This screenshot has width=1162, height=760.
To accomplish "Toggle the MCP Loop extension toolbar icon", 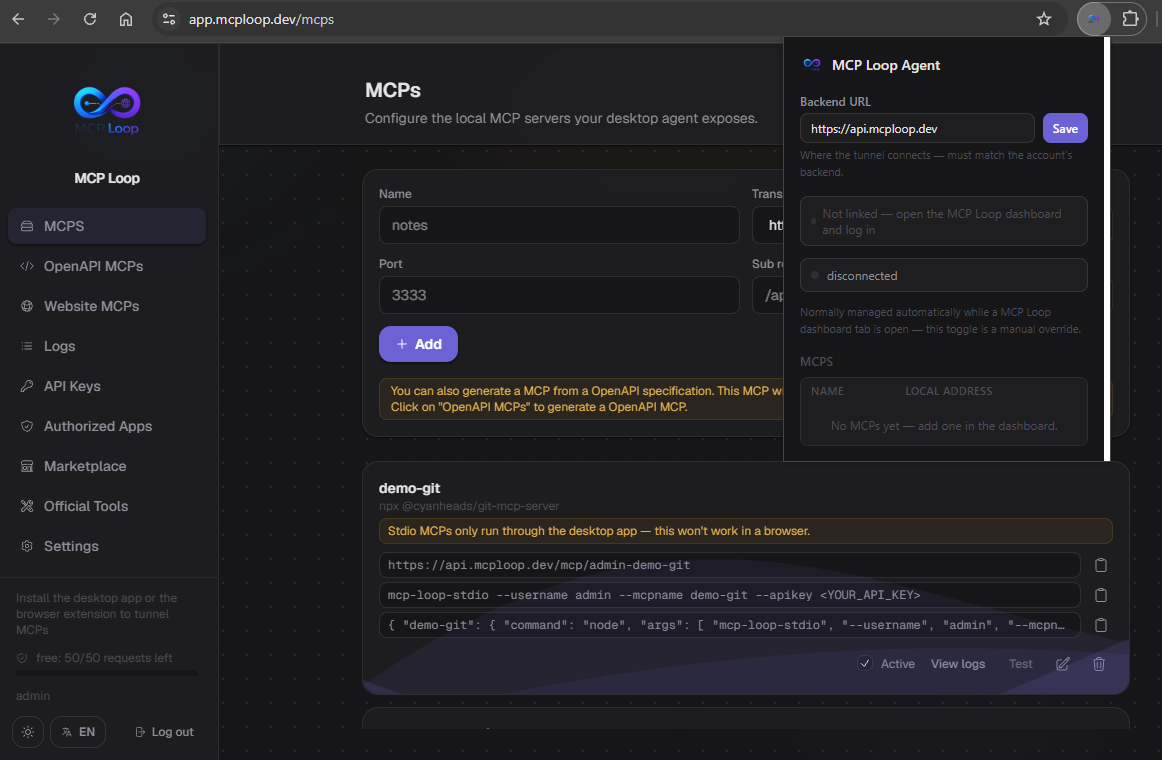I will 1094,19.
